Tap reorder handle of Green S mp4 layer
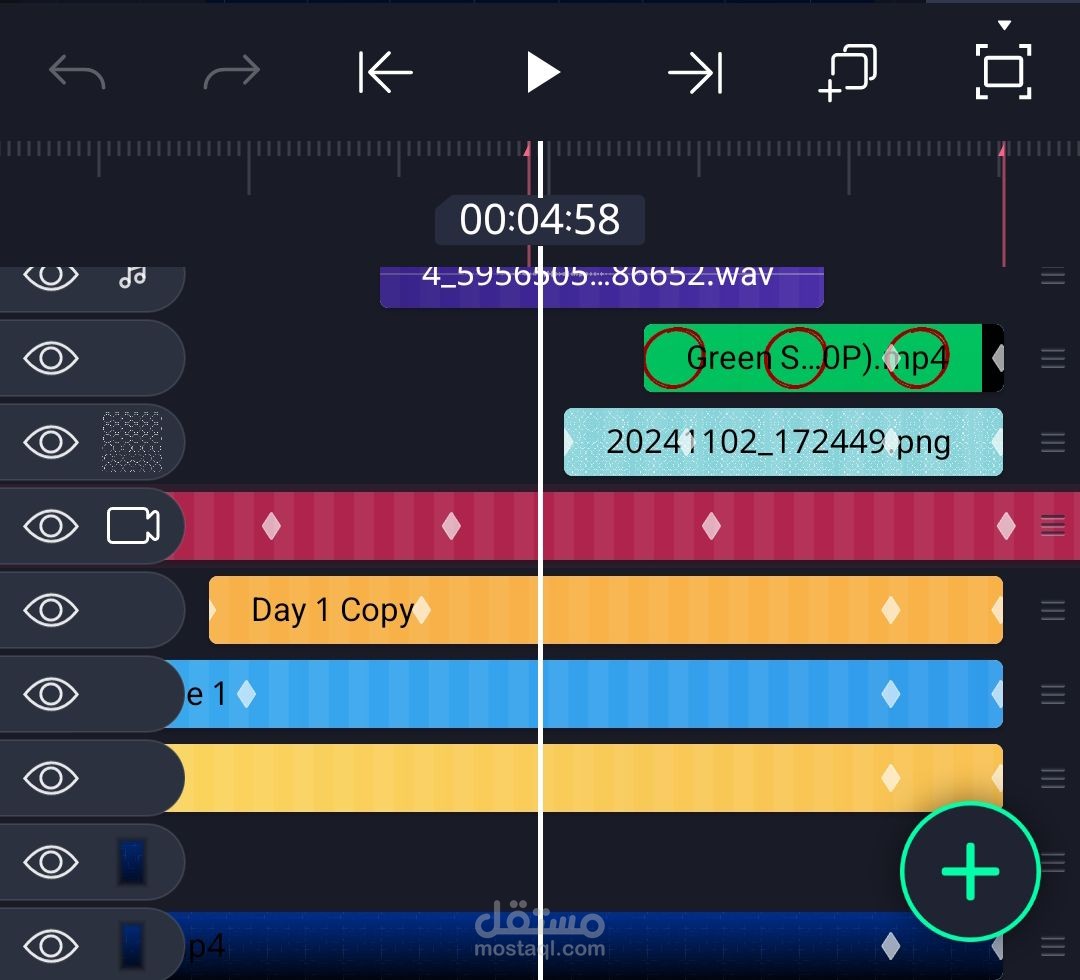 pyautogui.click(x=1052, y=358)
